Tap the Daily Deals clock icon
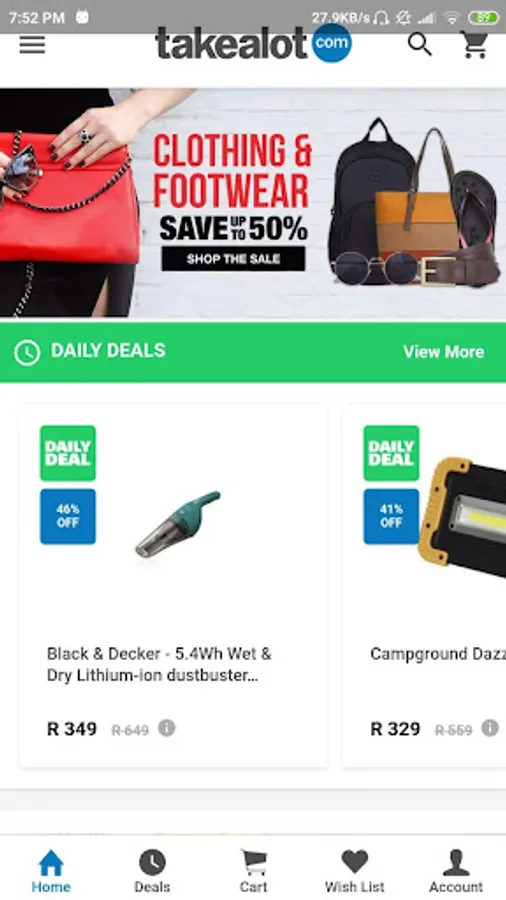This screenshot has height=900, width=506. click(x=27, y=352)
